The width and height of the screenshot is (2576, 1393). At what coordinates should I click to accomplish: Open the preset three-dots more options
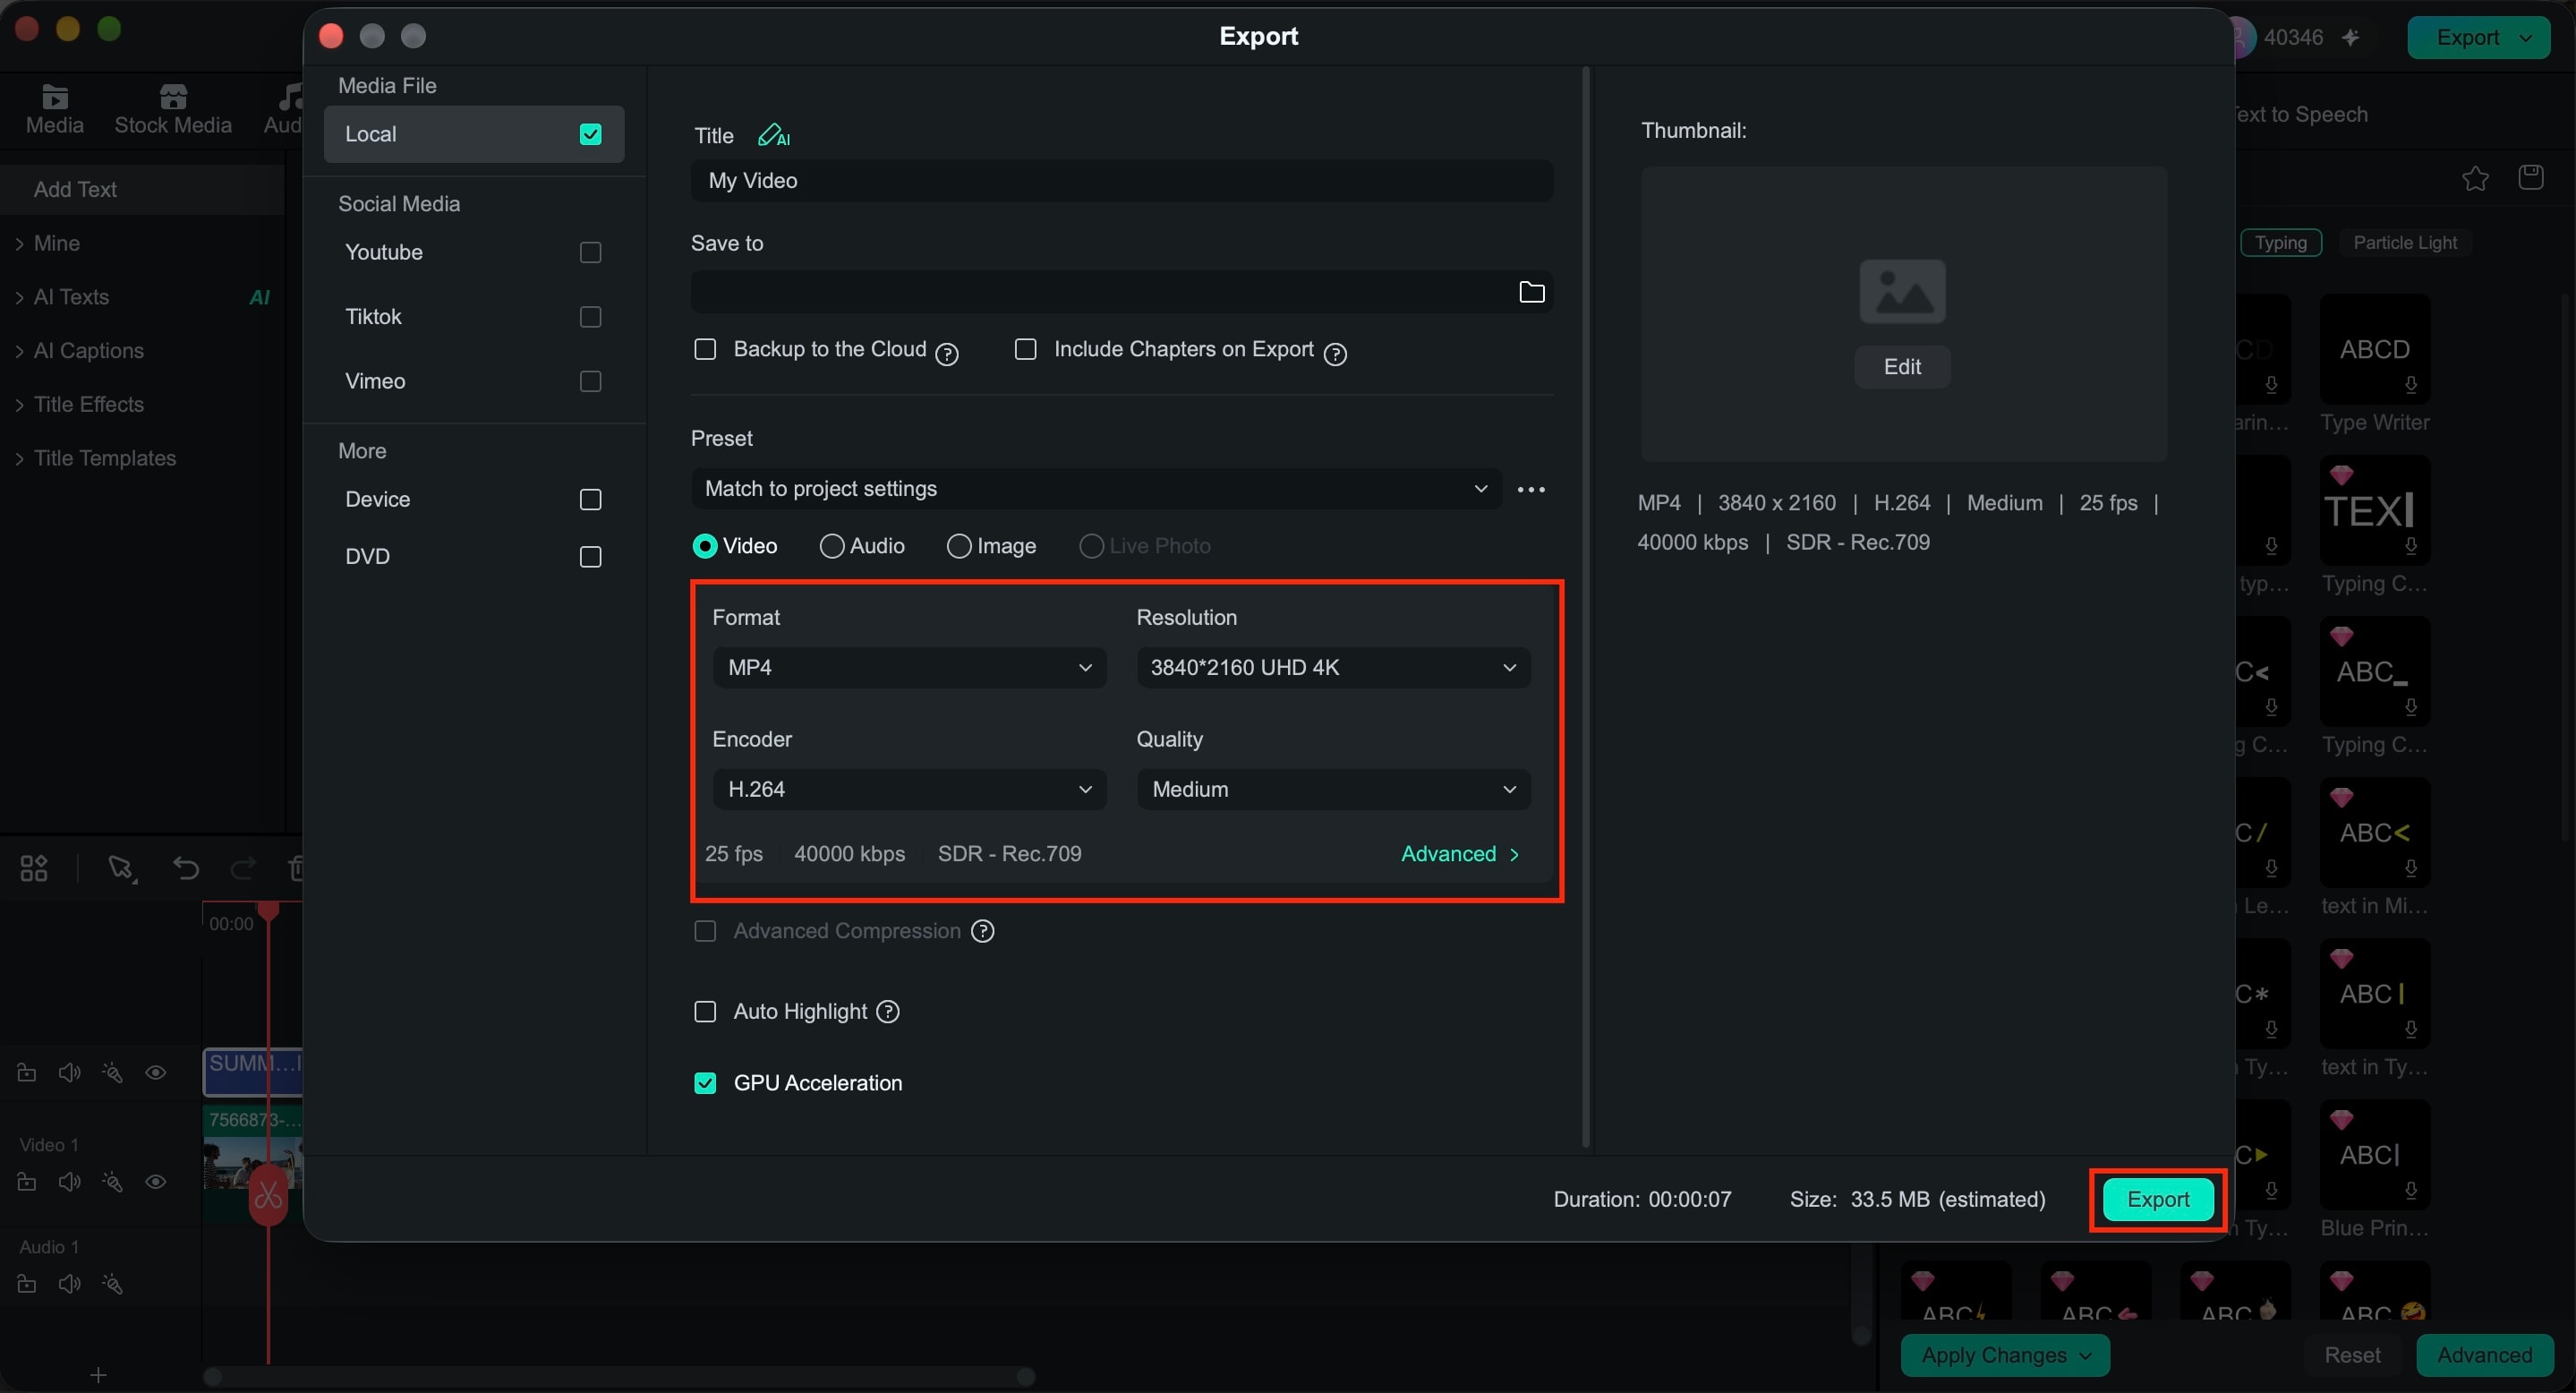1531,489
